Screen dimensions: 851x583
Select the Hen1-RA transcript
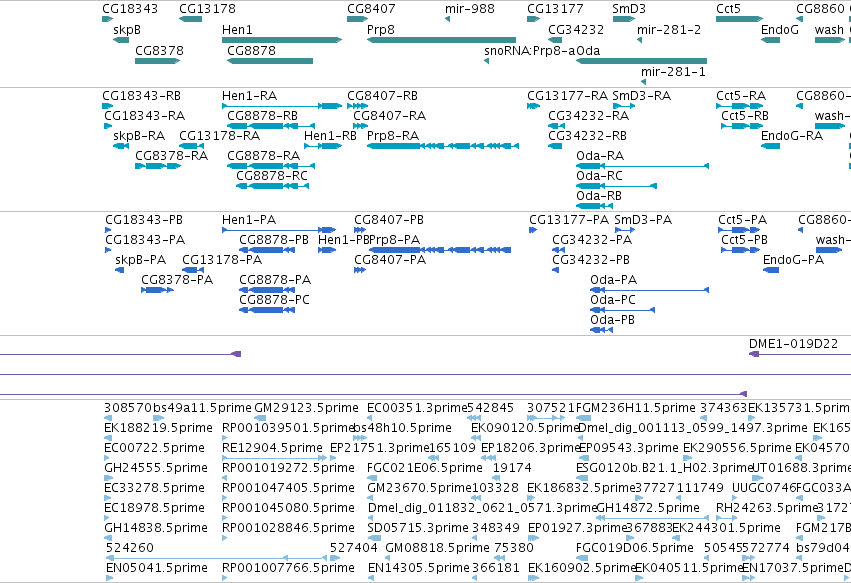[x=282, y=106]
